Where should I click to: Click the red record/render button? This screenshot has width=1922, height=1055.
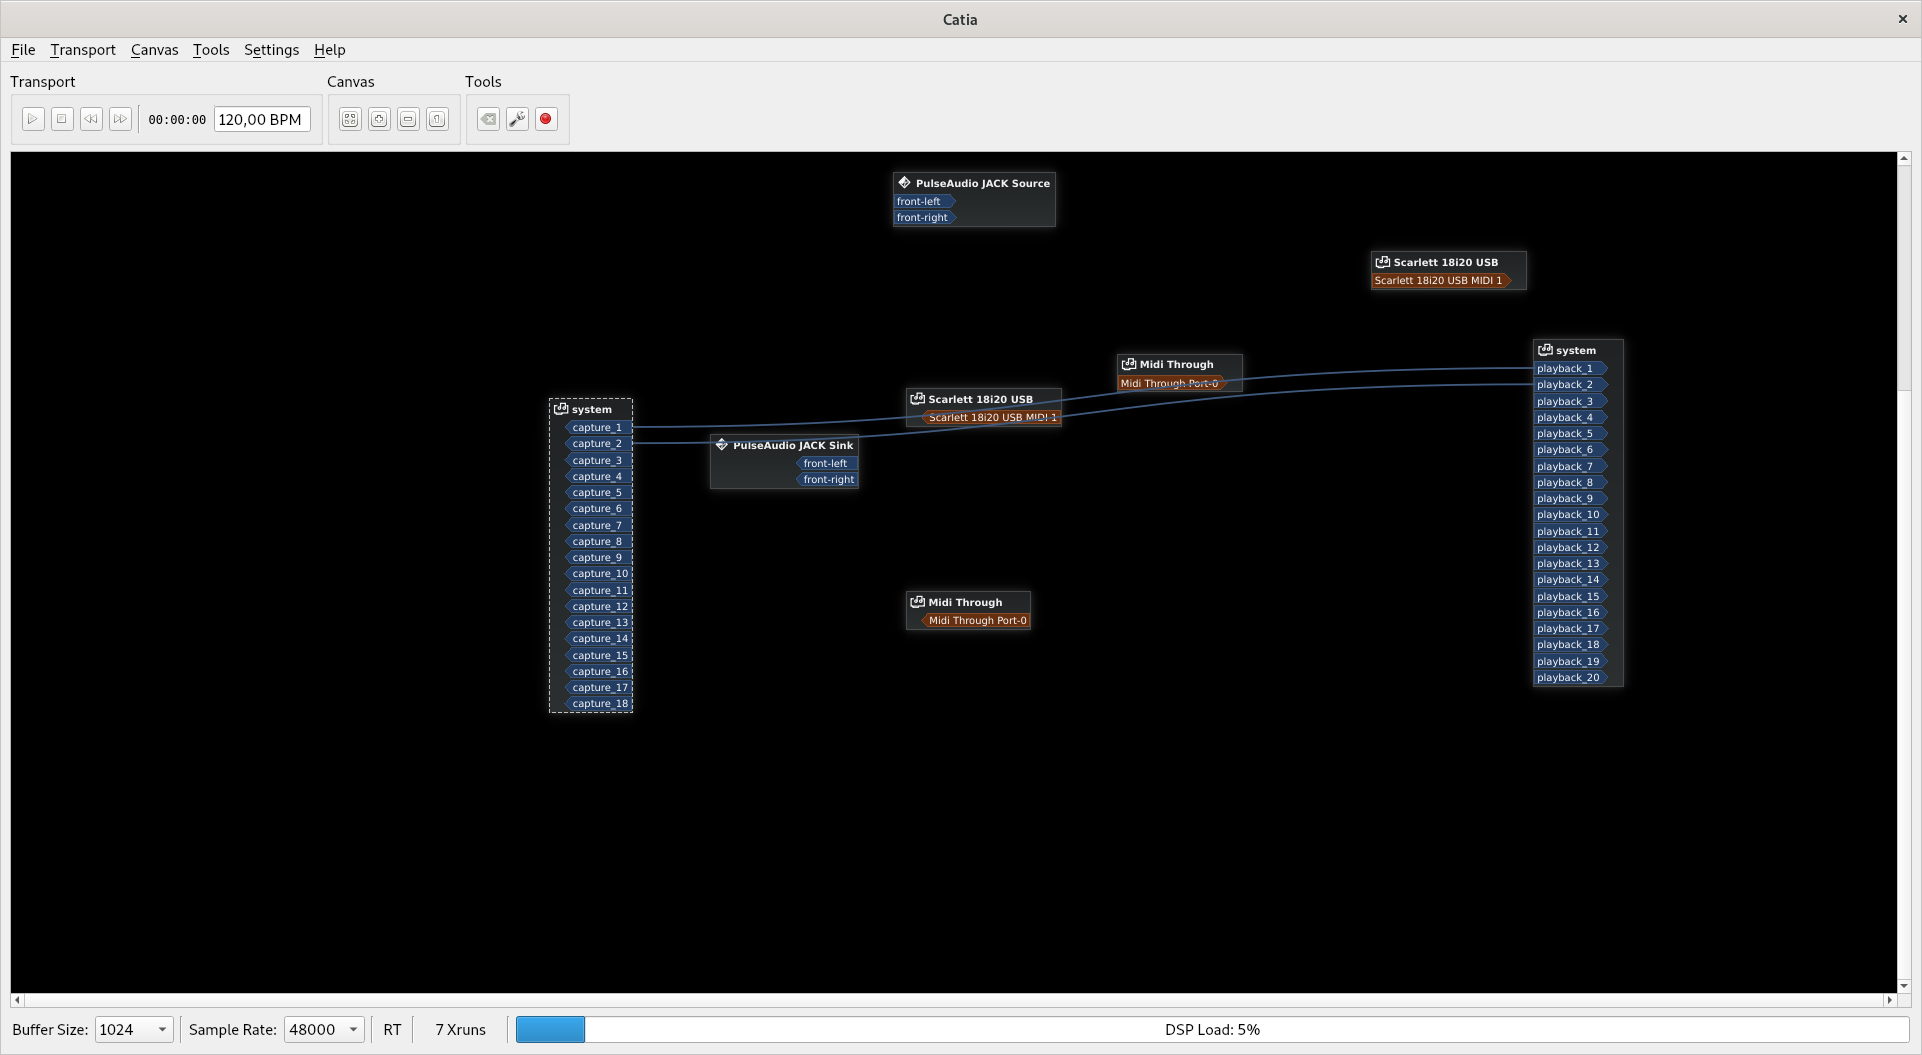coord(546,119)
